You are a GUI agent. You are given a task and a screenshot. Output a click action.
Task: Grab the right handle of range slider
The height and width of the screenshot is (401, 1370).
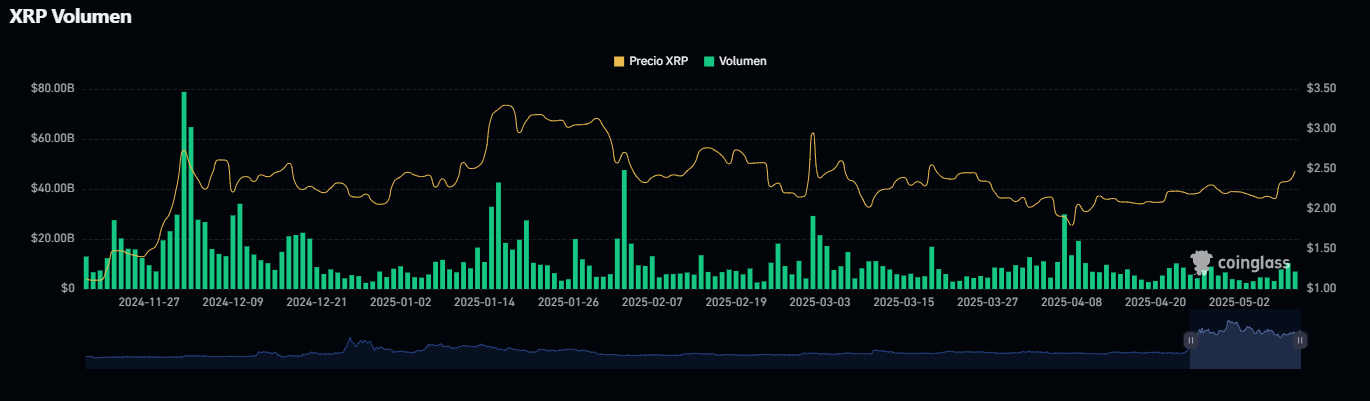[x=1300, y=340]
